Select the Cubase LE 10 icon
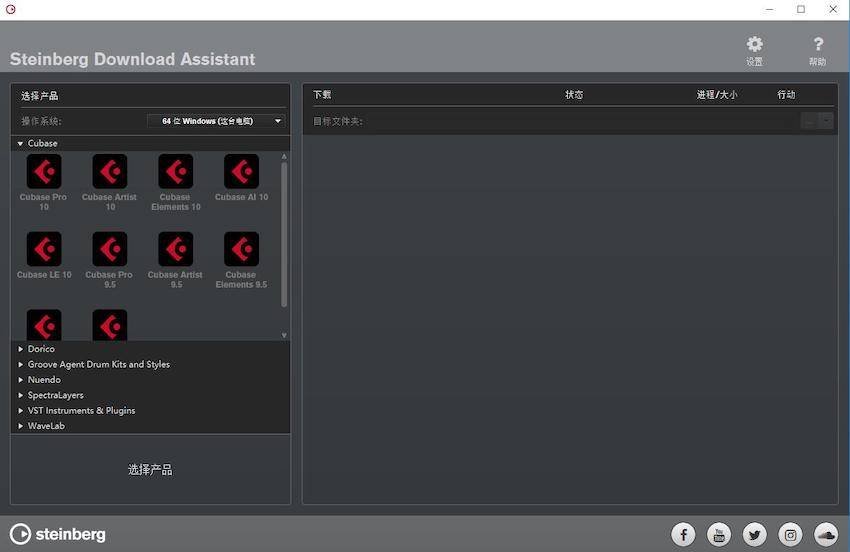Image resolution: width=850 pixels, height=552 pixels. (44, 249)
